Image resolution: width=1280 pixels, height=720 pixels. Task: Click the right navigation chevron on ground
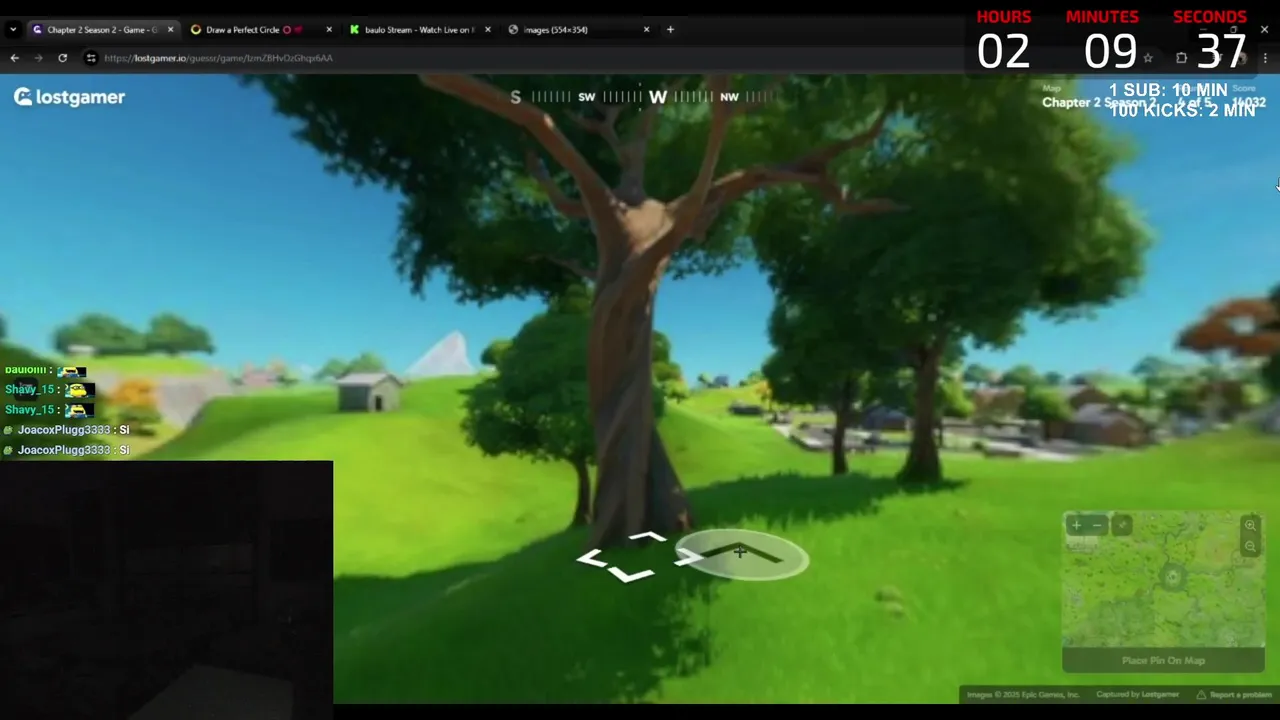pyautogui.click(x=688, y=557)
